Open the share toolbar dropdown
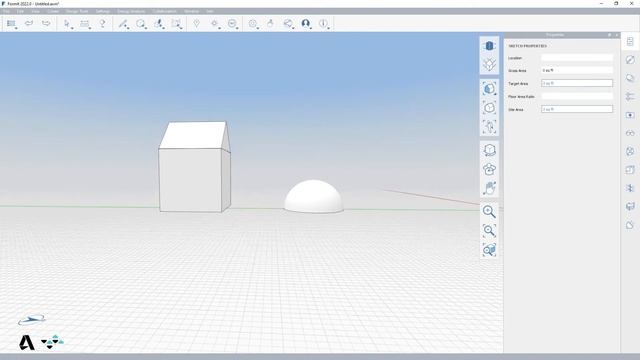This screenshot has width=640, height=360. pyautogui.click(x=289, y=24)
